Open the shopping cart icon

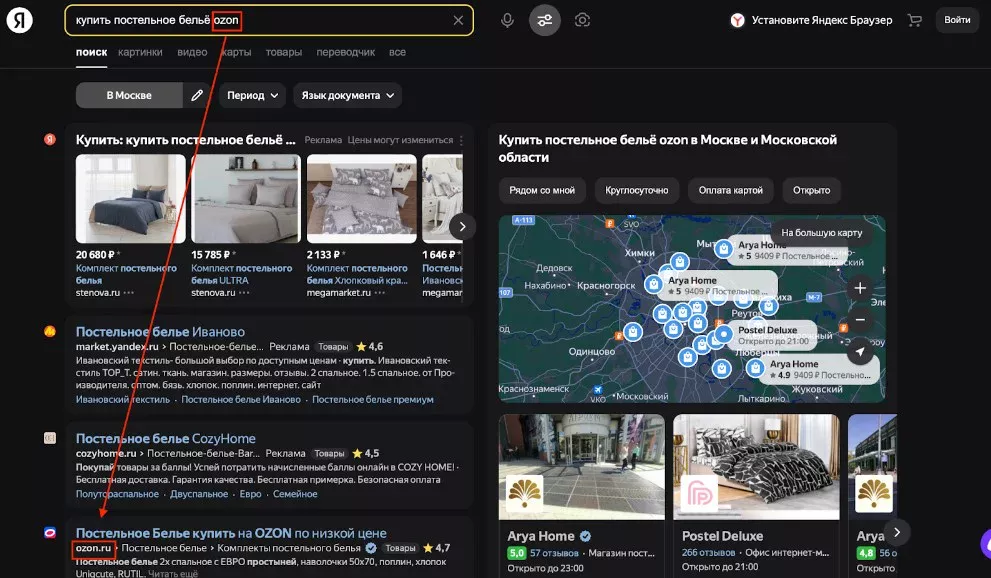tap(914, 20)
